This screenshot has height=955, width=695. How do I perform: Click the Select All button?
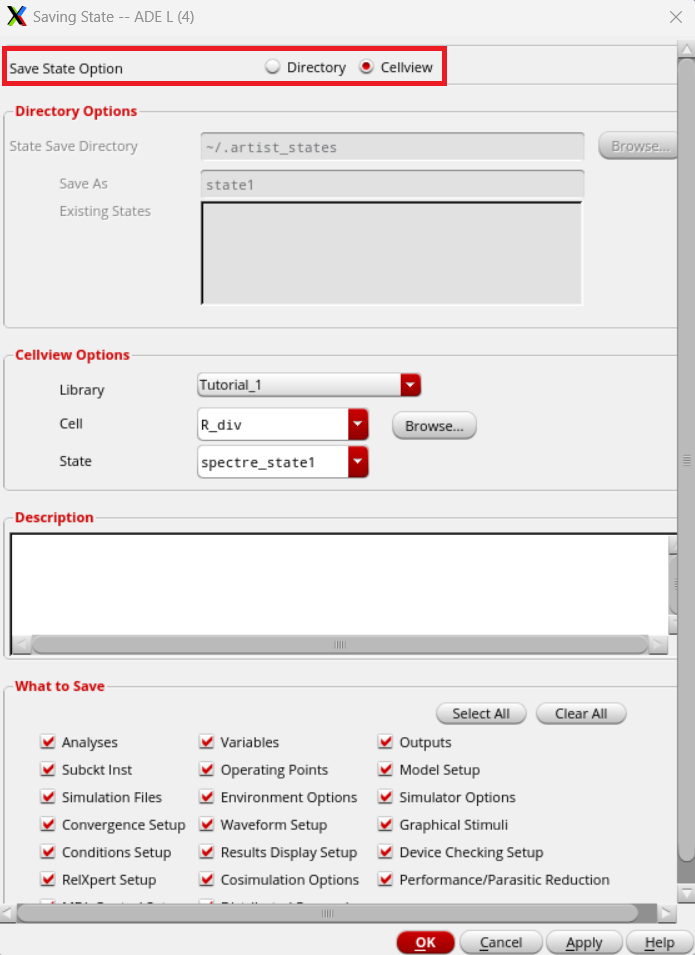tap(481, 714)
